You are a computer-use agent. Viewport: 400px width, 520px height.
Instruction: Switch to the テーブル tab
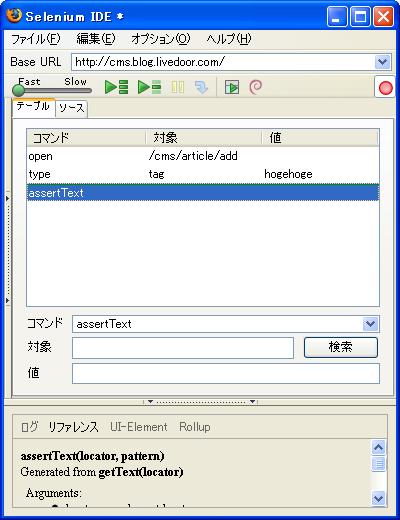point(33,107)
